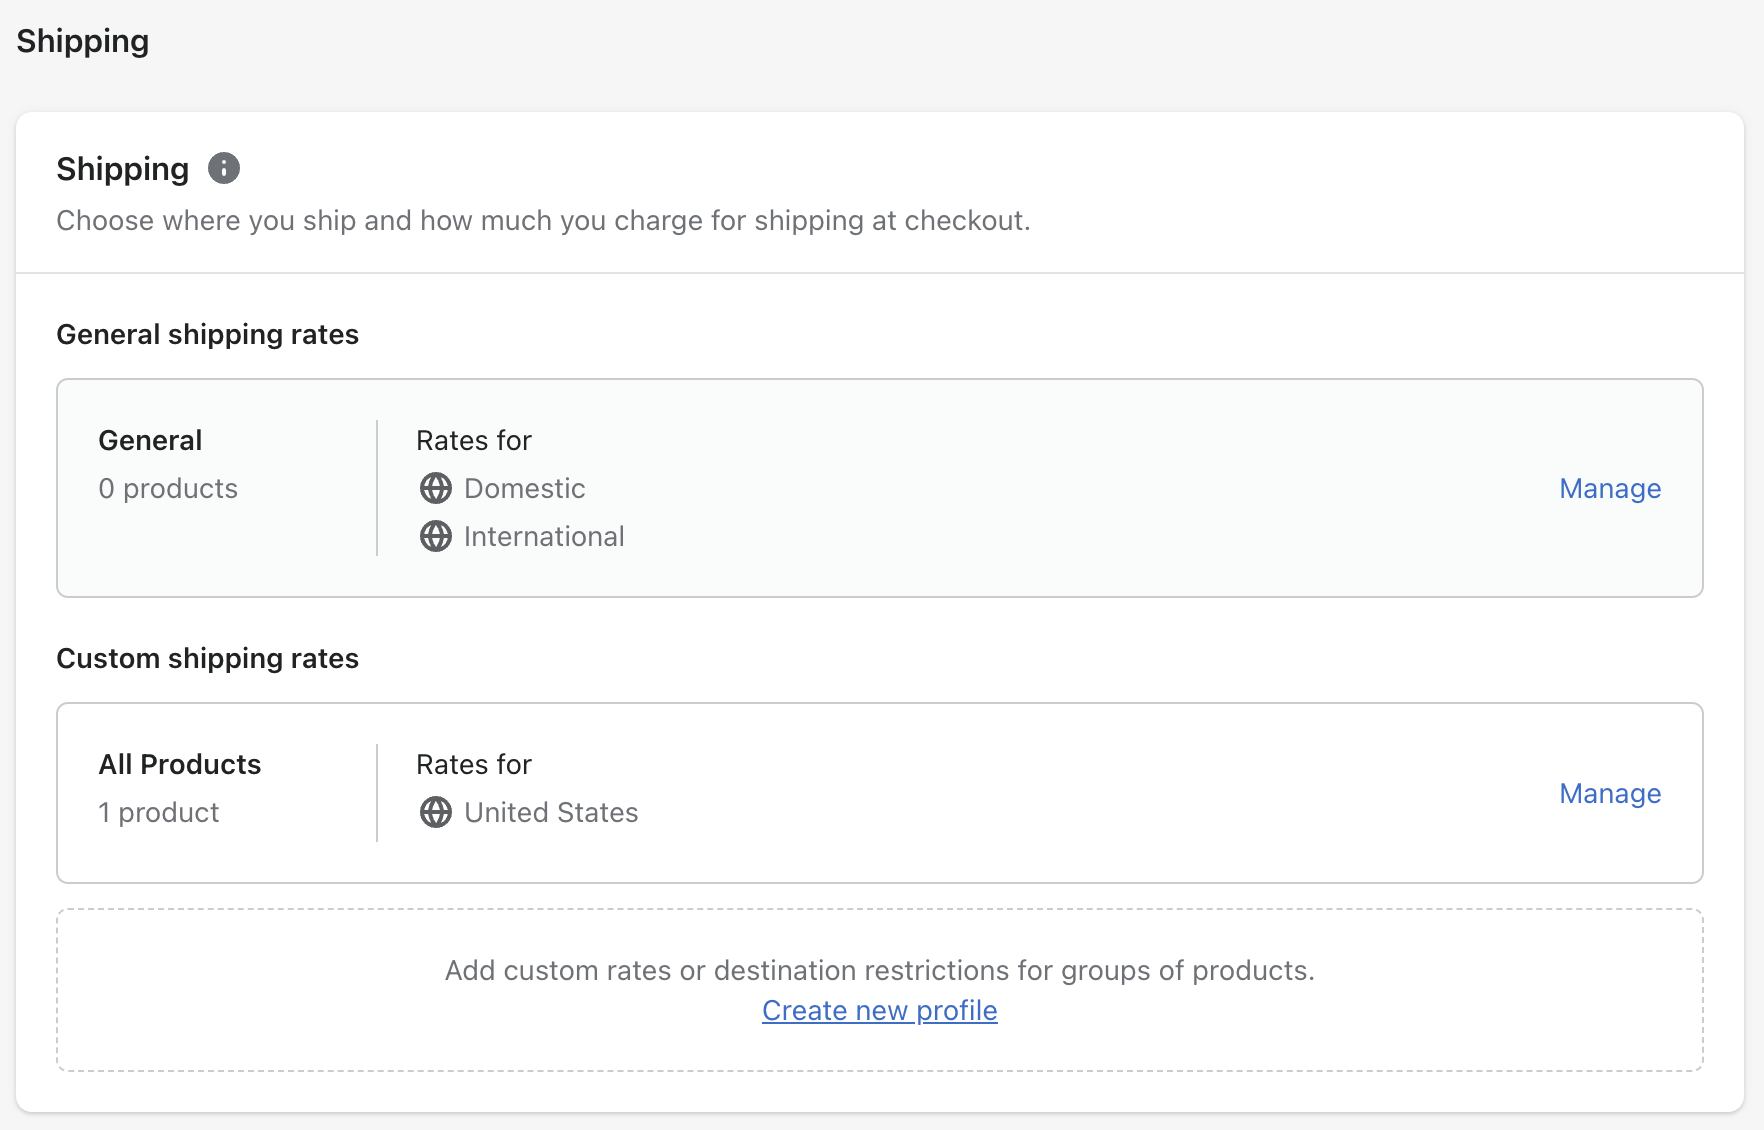Screen dimensions: 1764x1130
Task: Click the Create new profile link
Action: pyautogui.click(x=879, y=1010)
